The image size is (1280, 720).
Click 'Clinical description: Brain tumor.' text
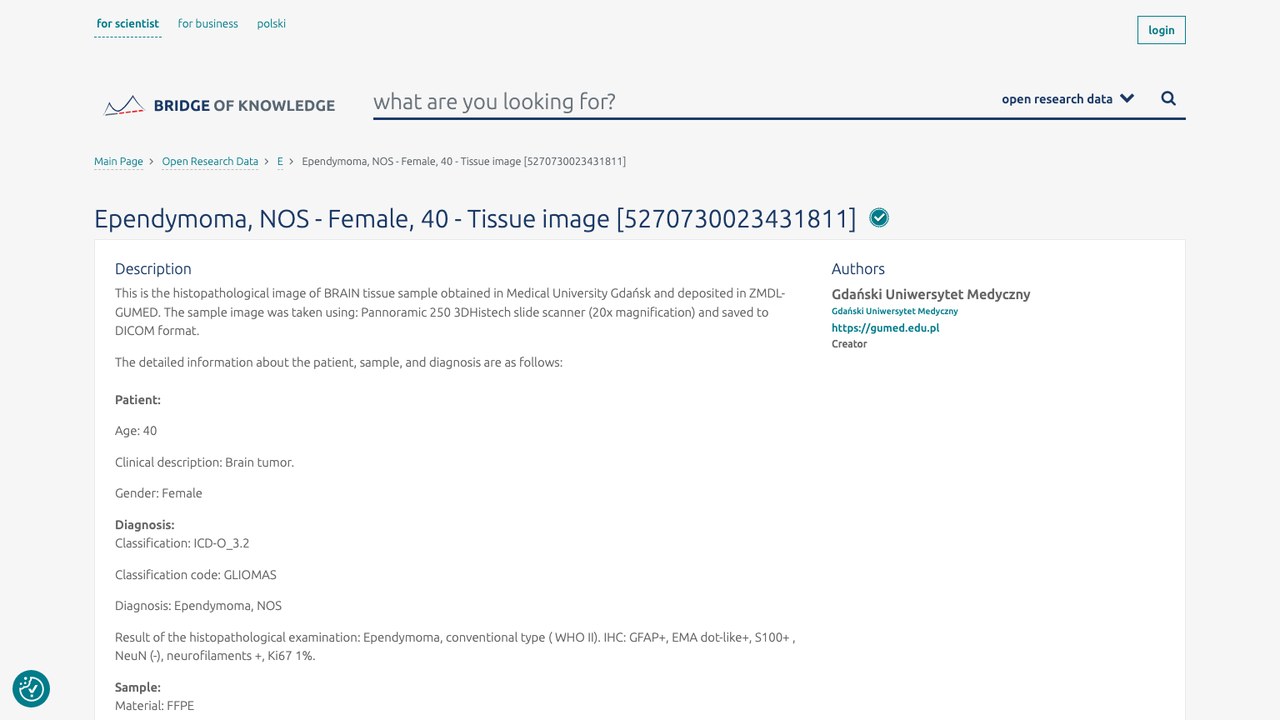205,462
